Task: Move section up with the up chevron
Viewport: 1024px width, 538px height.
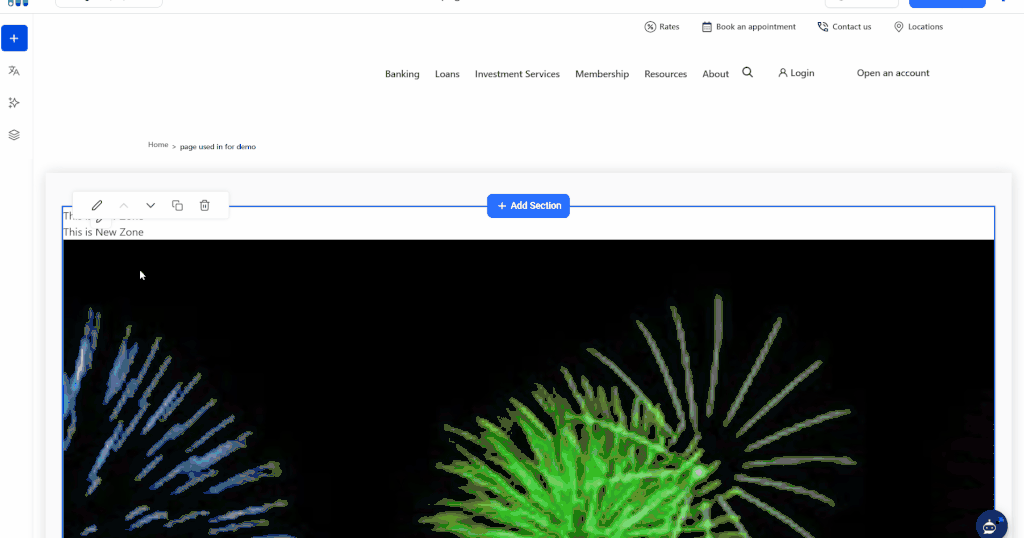Action: click(123, 206)
